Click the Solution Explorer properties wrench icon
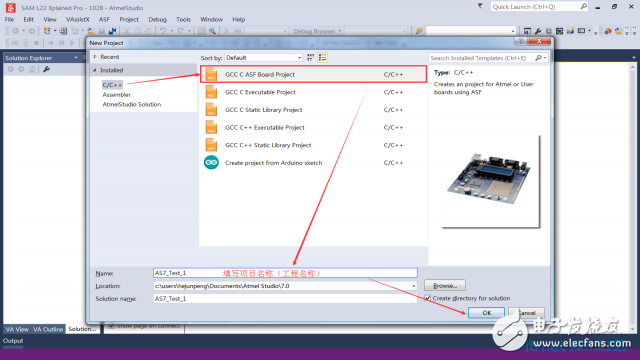 (x=47, y=69)
